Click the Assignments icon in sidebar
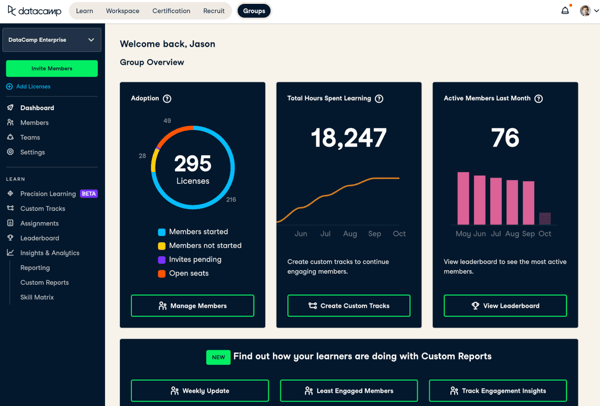The height and width of the screenshot is (406, 600). pyautogui.click(x=10, y=223)
